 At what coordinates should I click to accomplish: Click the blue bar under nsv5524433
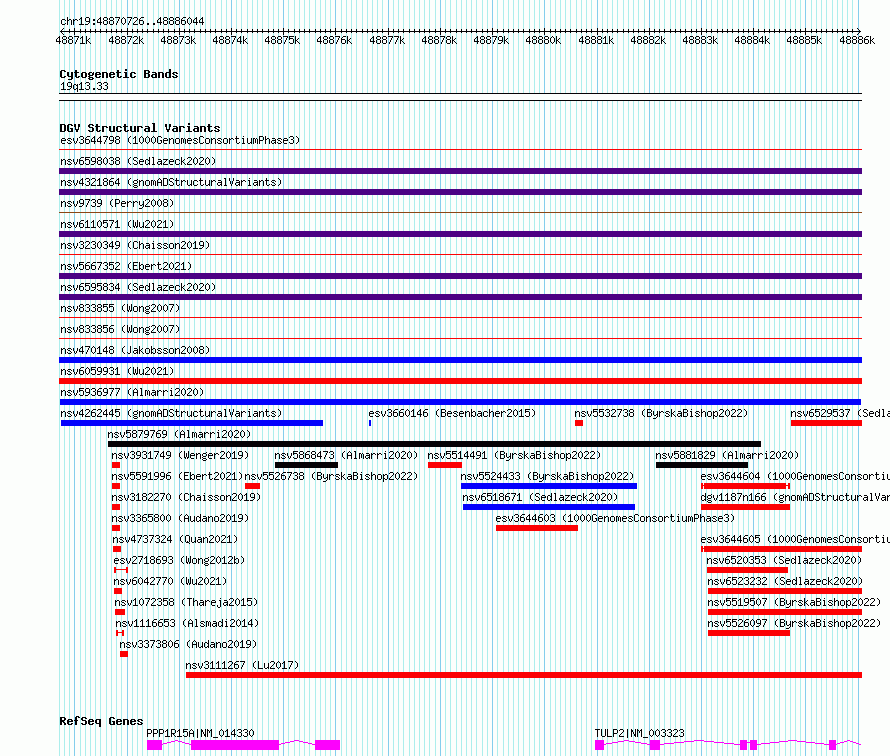(x=549, y=486)
